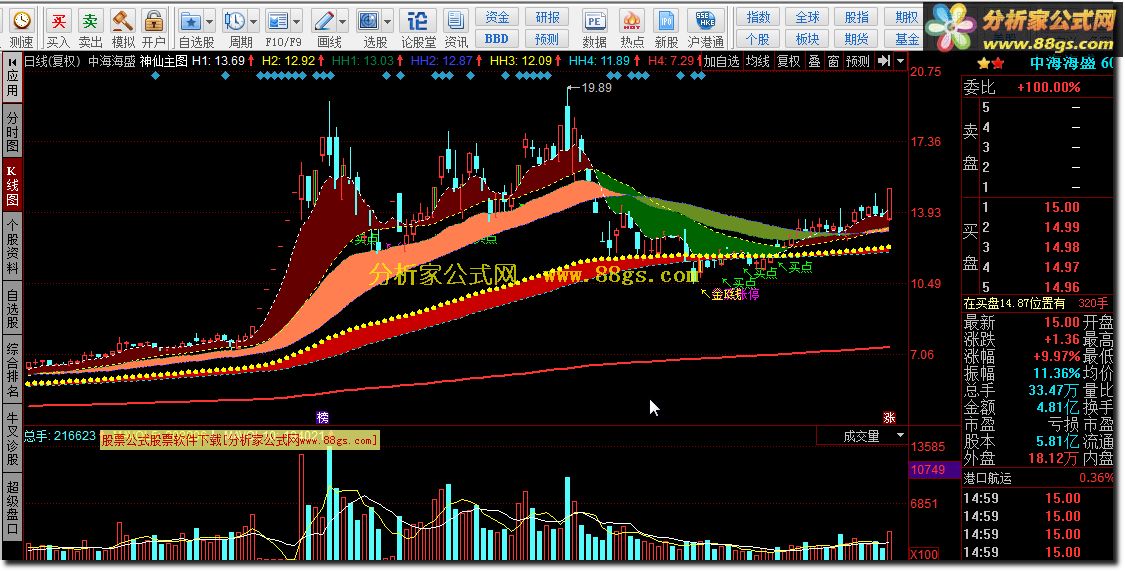Click the go-to-start arrow icon above the 应用 tab
This screenshot has height=571, width=1125.
pos(13,61)
